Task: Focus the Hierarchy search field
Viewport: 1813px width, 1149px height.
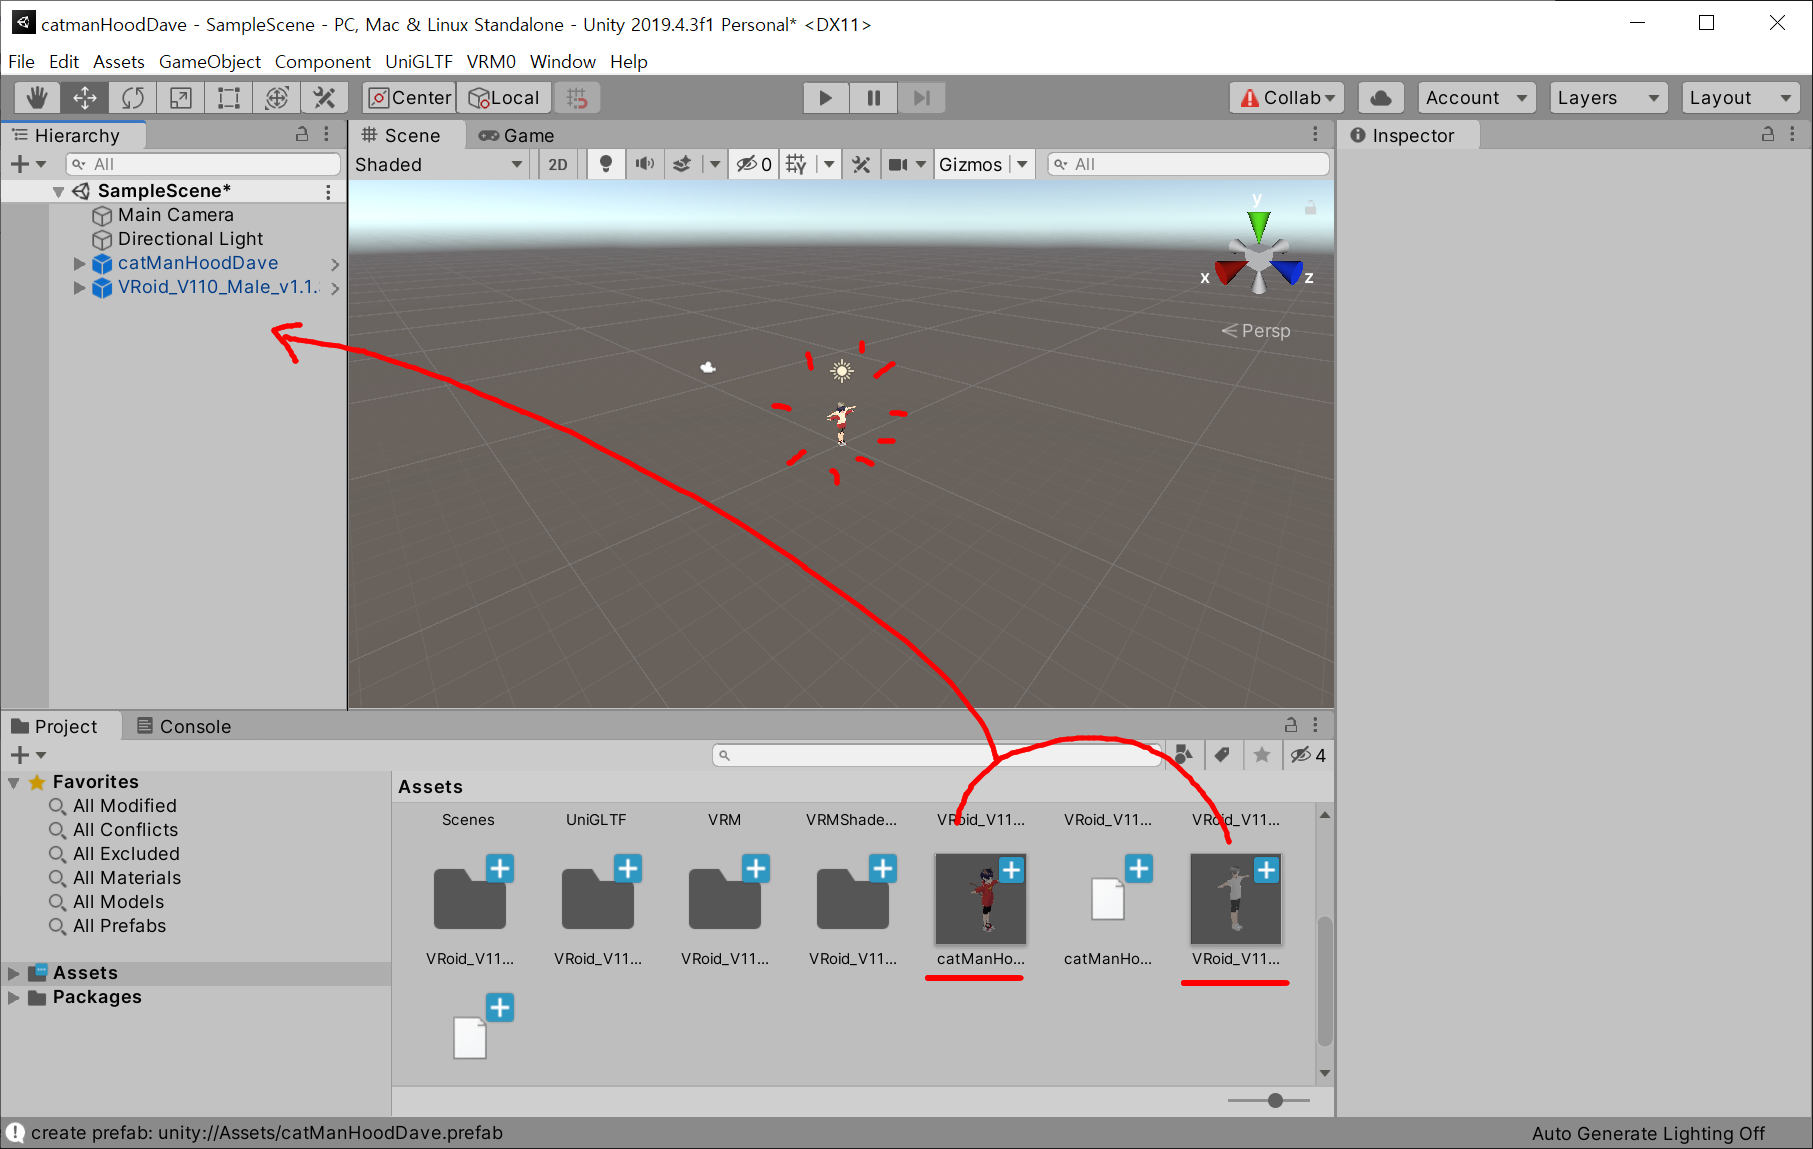Action: (x=203, y=164)
